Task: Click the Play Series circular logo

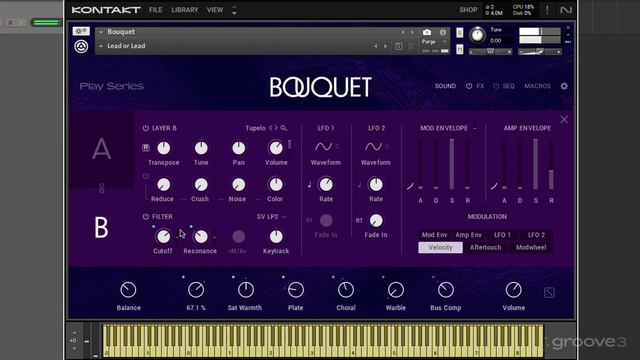Action: tap(81, 47)
